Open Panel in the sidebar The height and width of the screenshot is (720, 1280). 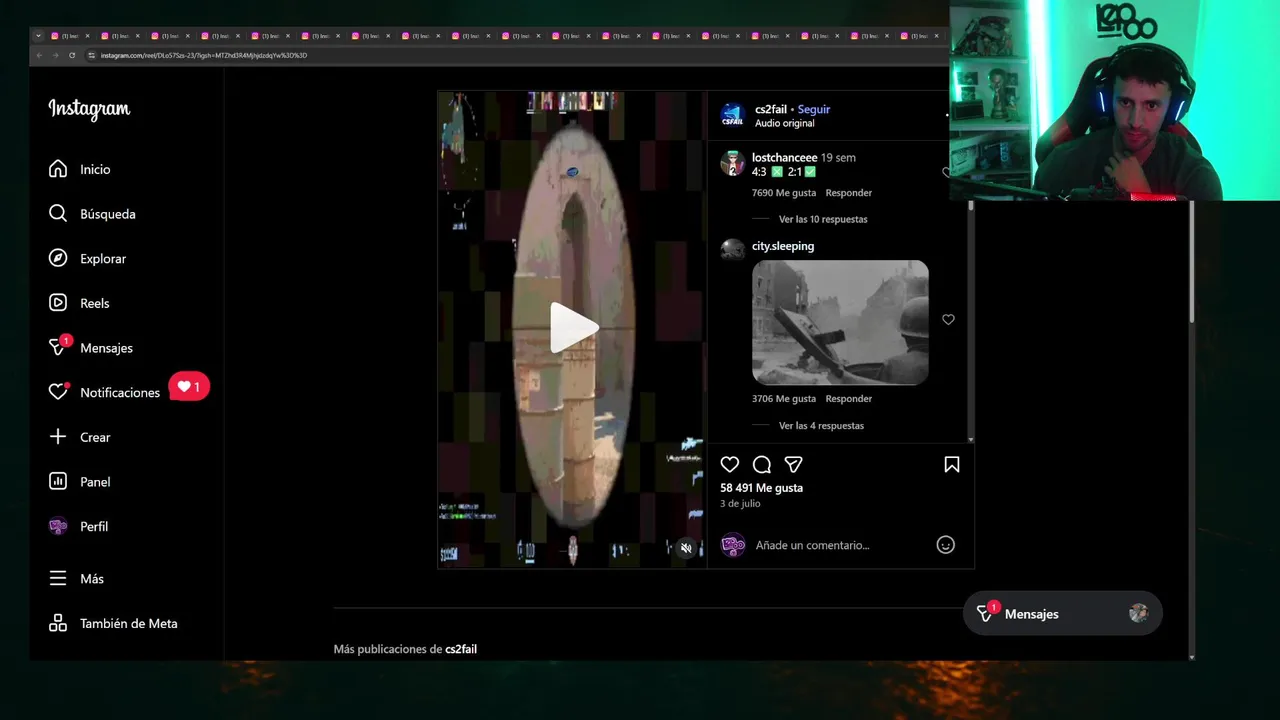click(x=80, y=482)
